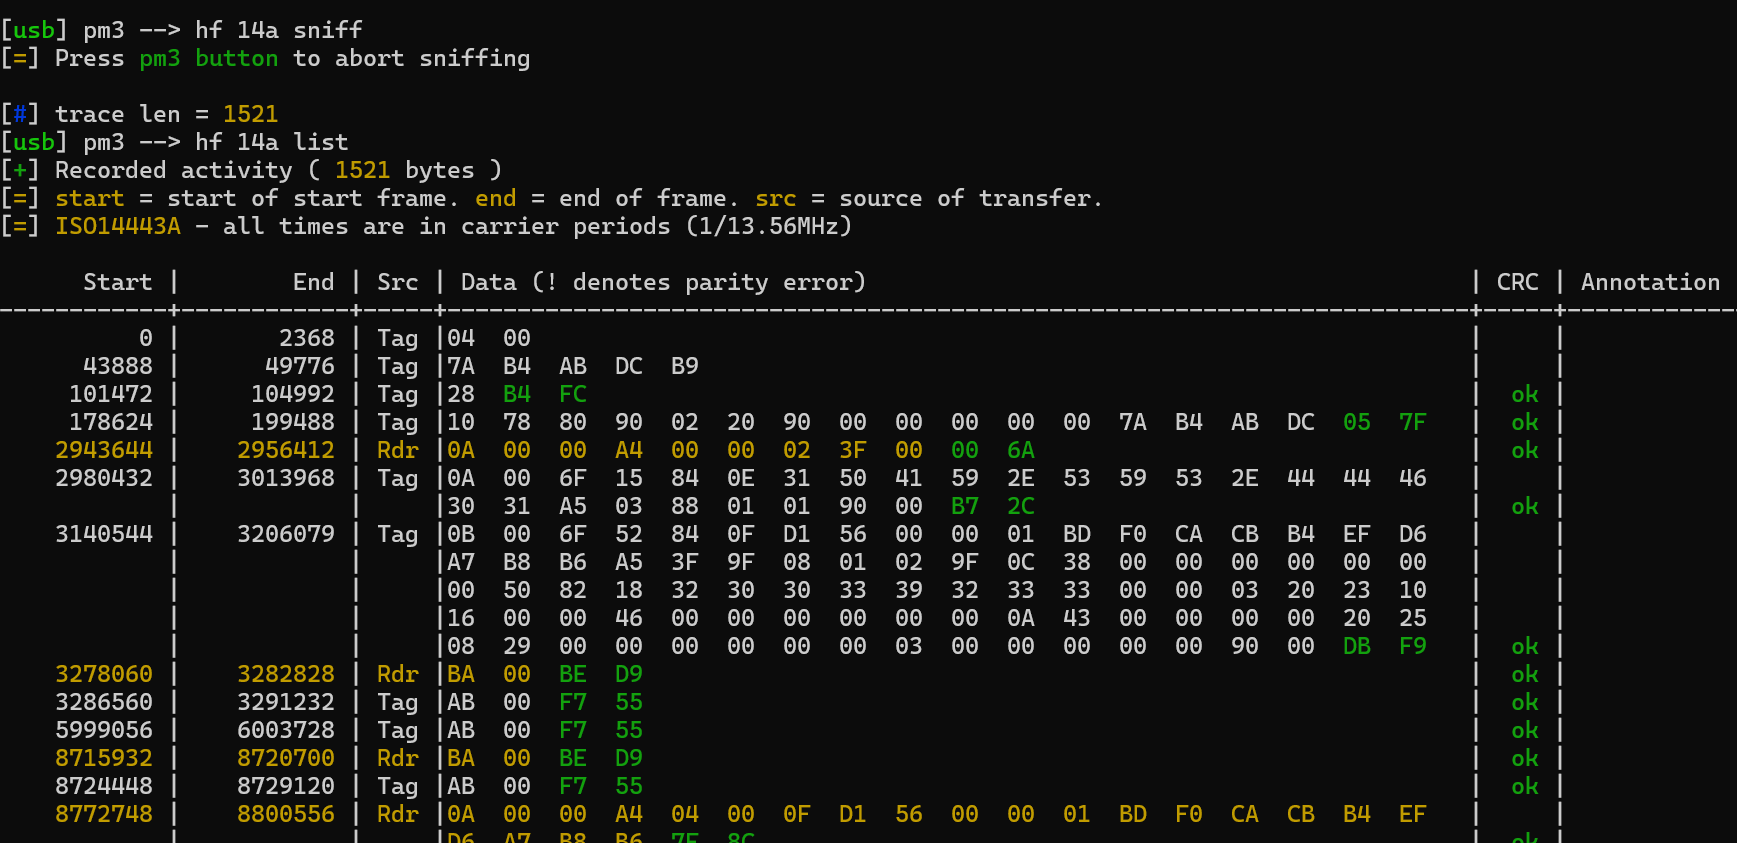Image resolution: width=1737 pixels, height=843 pixels.
Task: Click green CRC bytes DB F9
Action: coord(1385,646)
